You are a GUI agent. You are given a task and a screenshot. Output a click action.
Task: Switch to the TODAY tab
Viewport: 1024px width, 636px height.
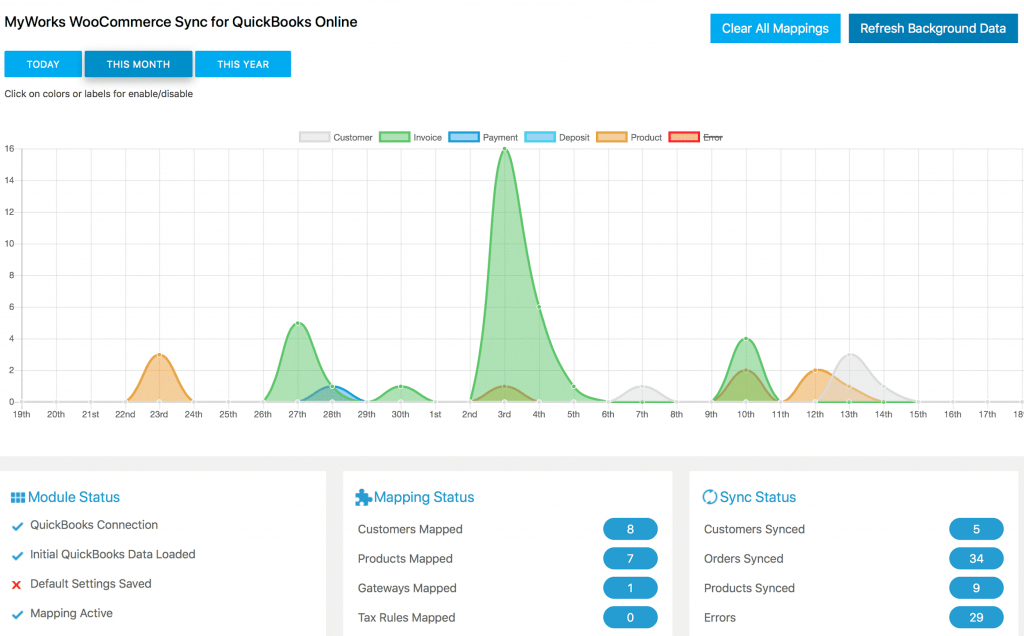click(x=43, y=63)
